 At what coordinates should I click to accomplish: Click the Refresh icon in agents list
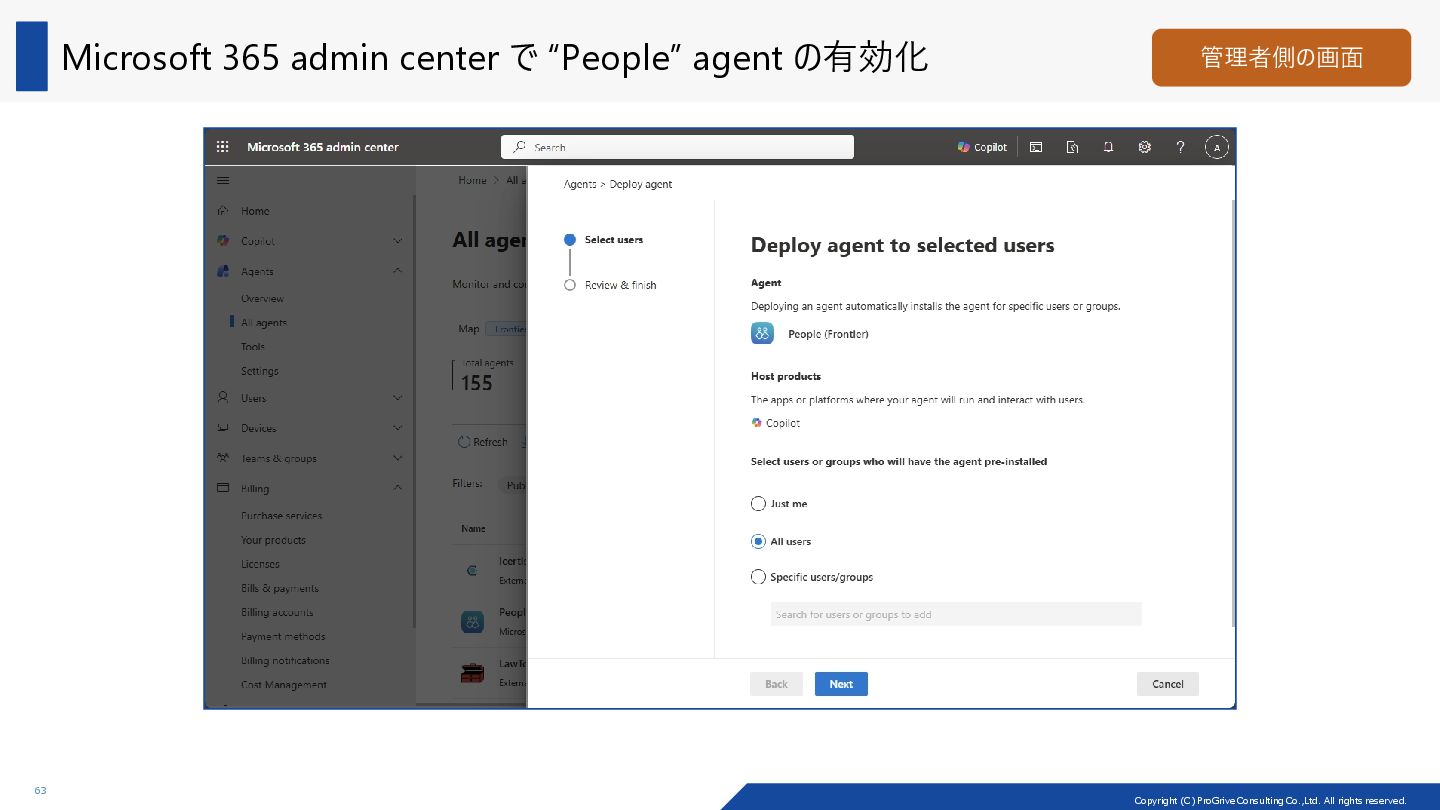464,442
